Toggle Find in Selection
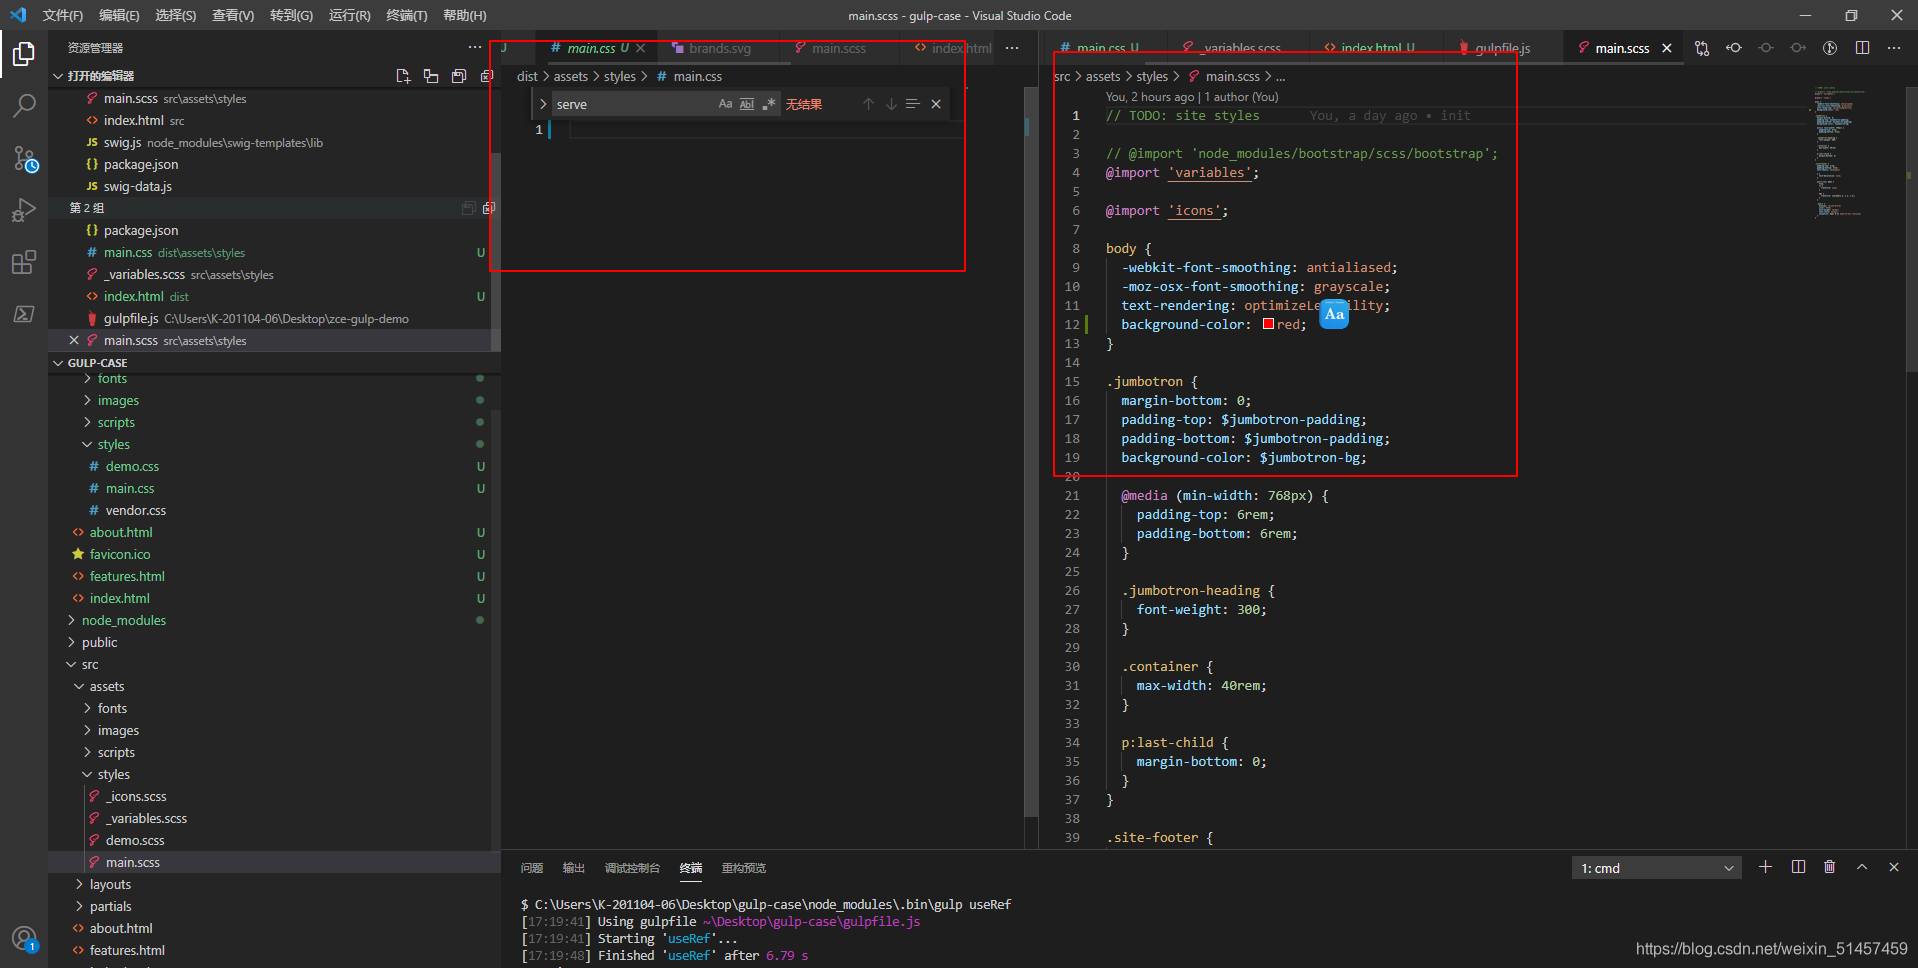The width and height of the screenshot is (1918, 968). tap(912, 104)
